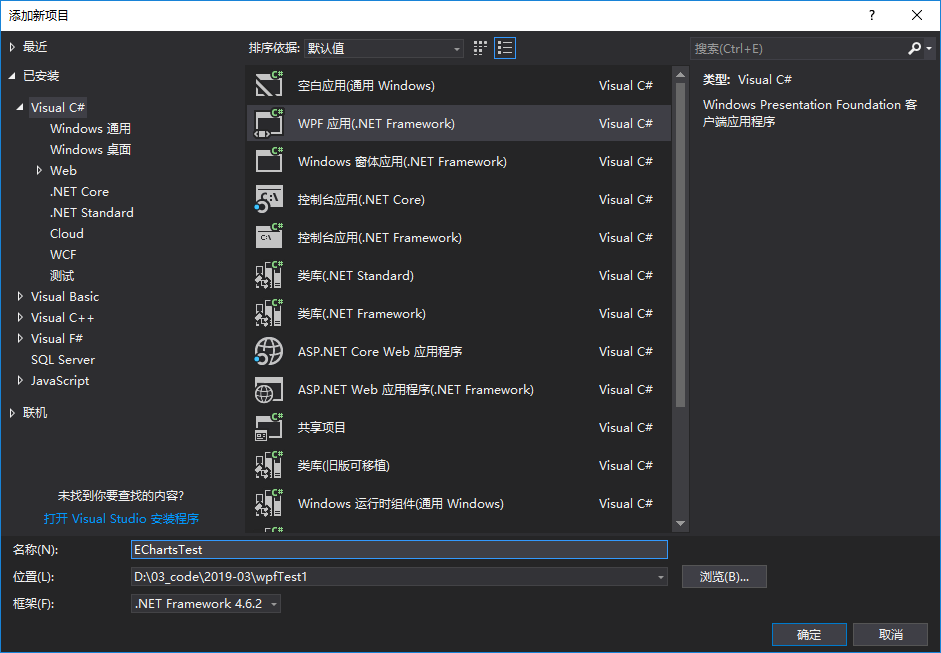Expand the Web node under Visual C#

tap(39, 170)
